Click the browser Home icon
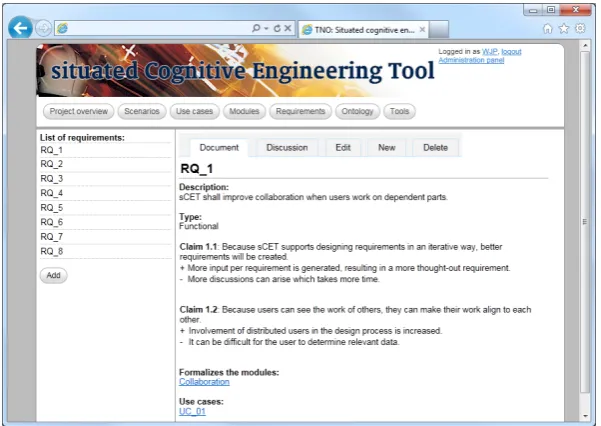 click(548, 28)
